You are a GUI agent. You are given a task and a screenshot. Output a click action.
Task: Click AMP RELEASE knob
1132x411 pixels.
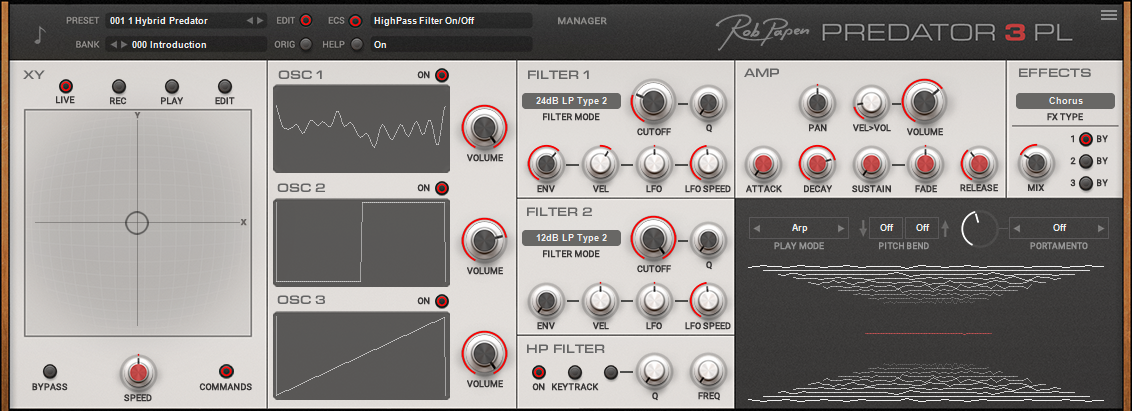[x=979, y=163]
